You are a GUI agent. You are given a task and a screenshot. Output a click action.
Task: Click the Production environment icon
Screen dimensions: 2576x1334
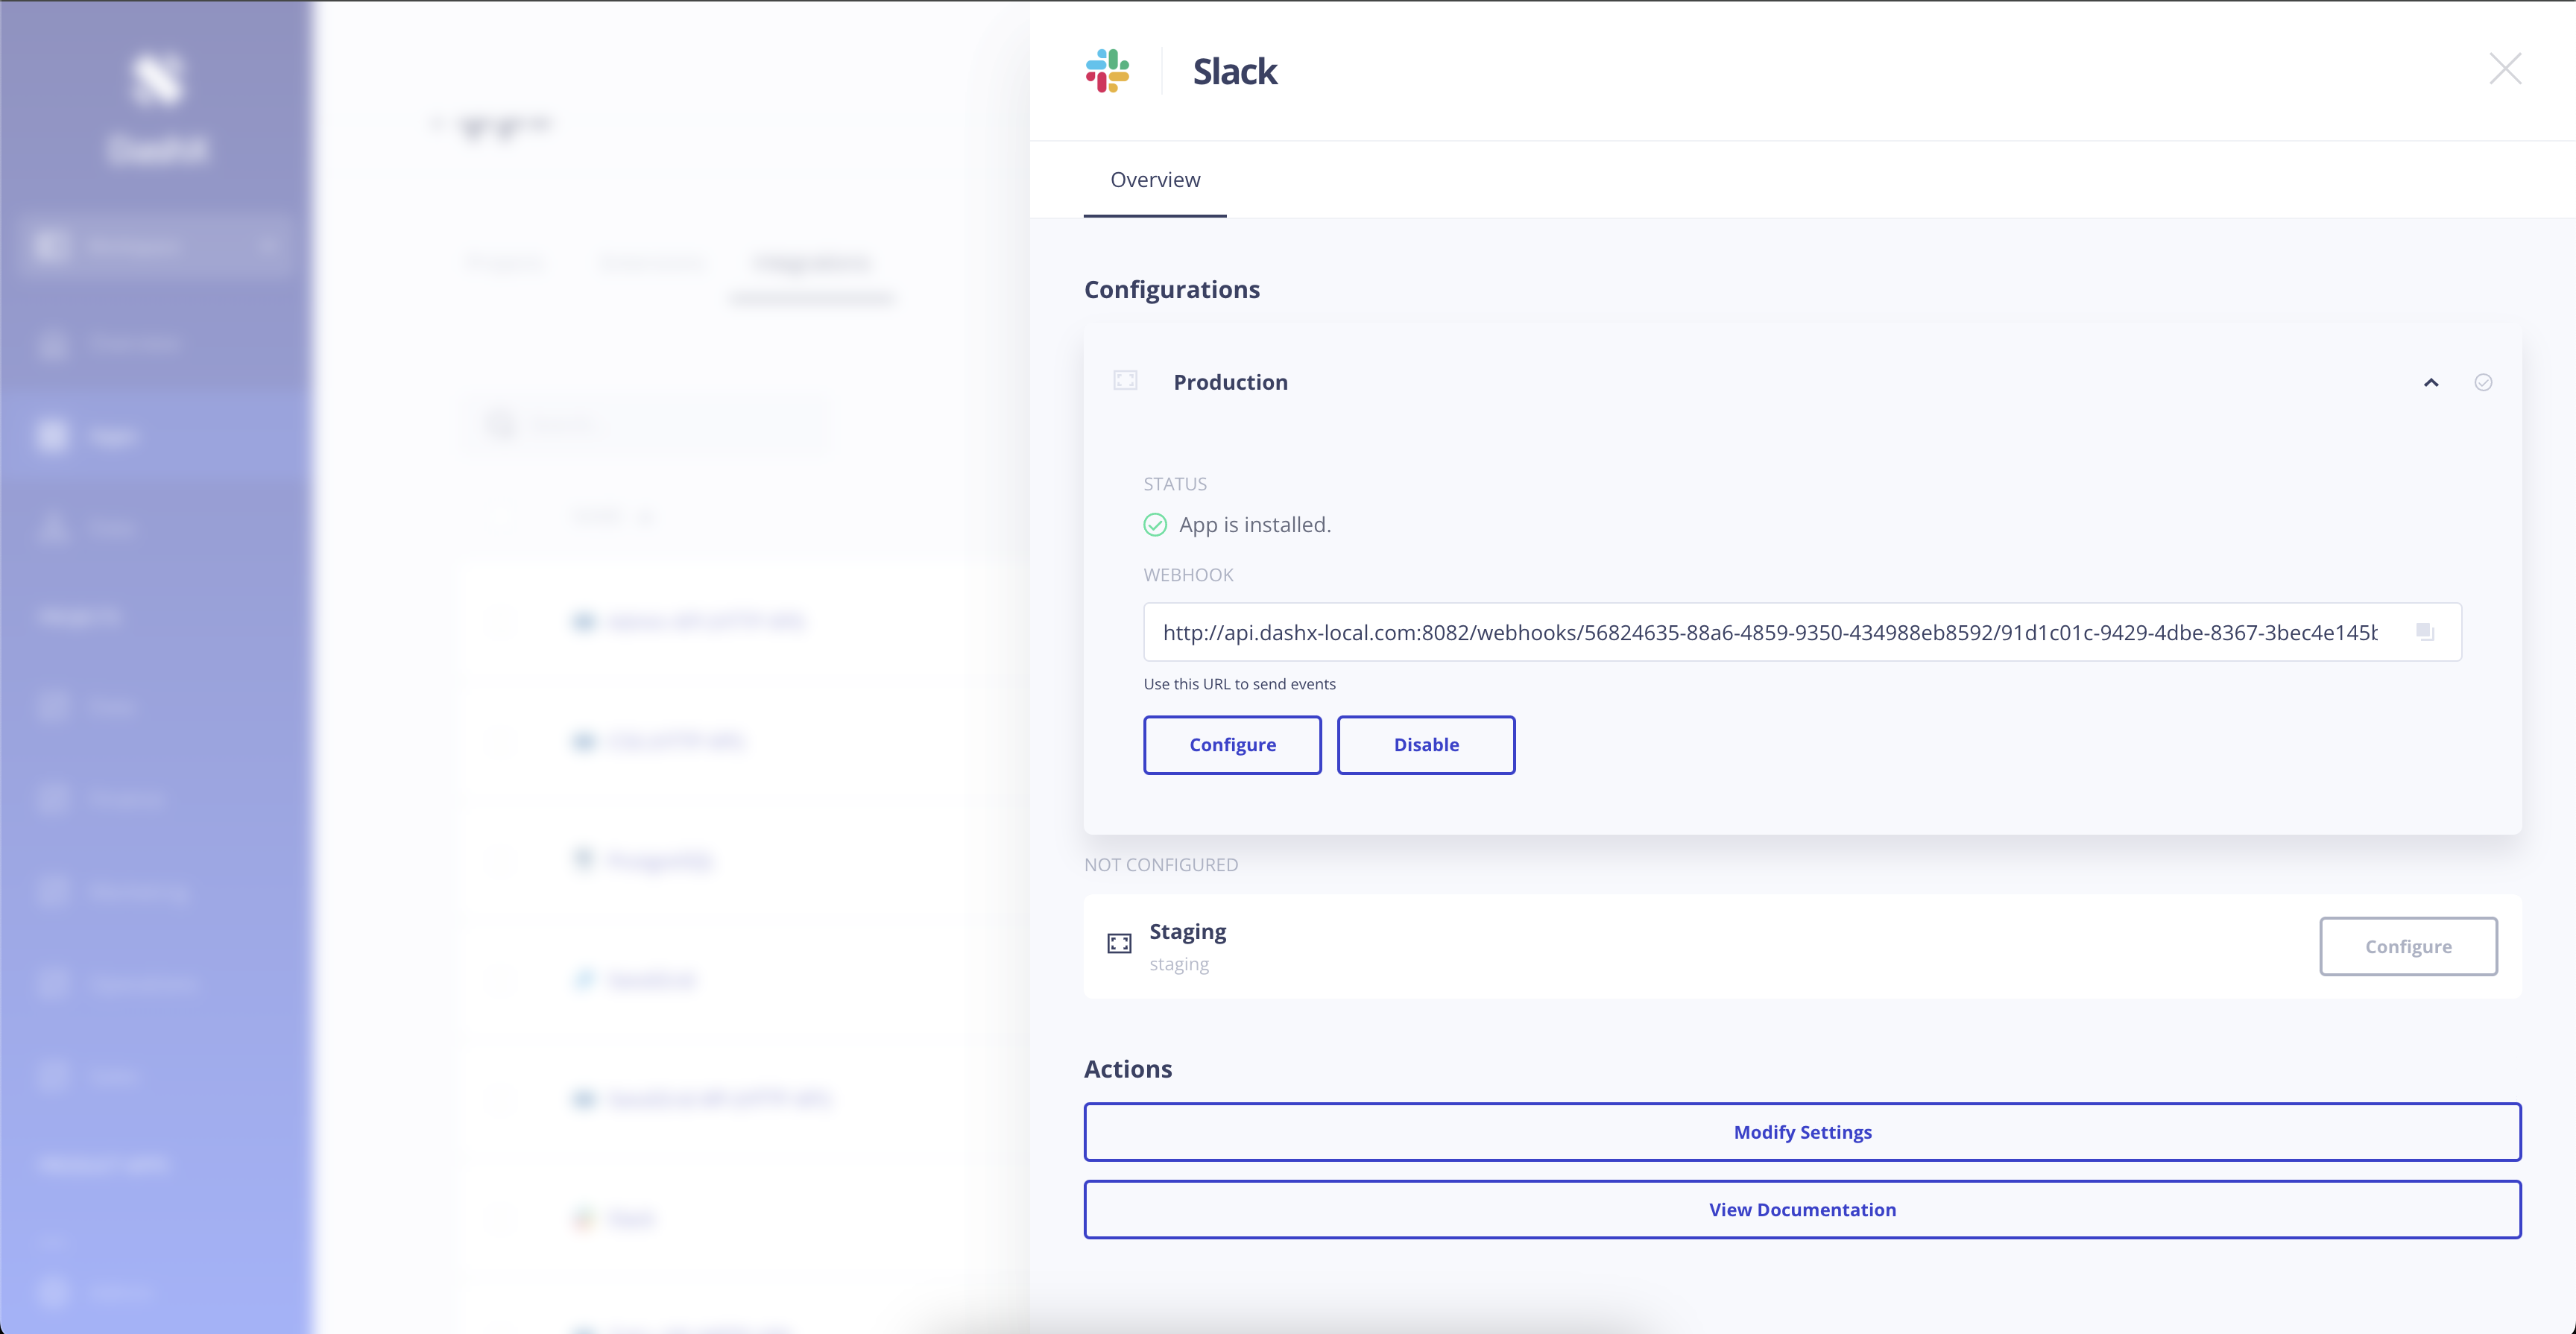(1125, 381)
